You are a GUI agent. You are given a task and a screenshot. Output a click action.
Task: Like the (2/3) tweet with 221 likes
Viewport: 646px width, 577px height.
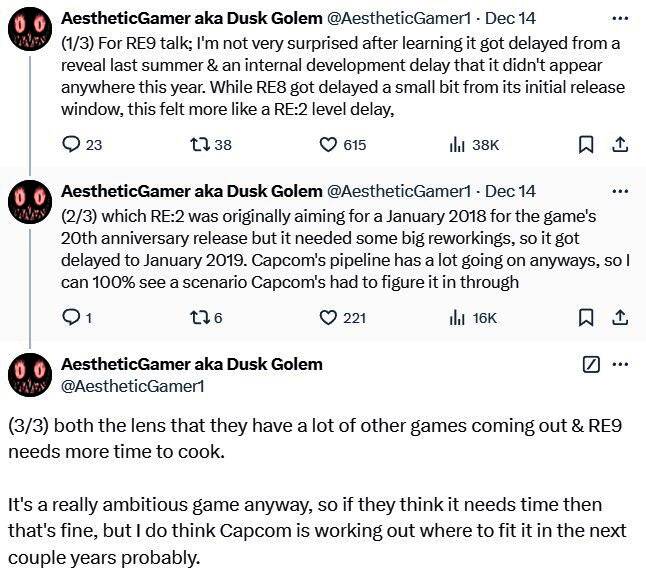[328, 318]
